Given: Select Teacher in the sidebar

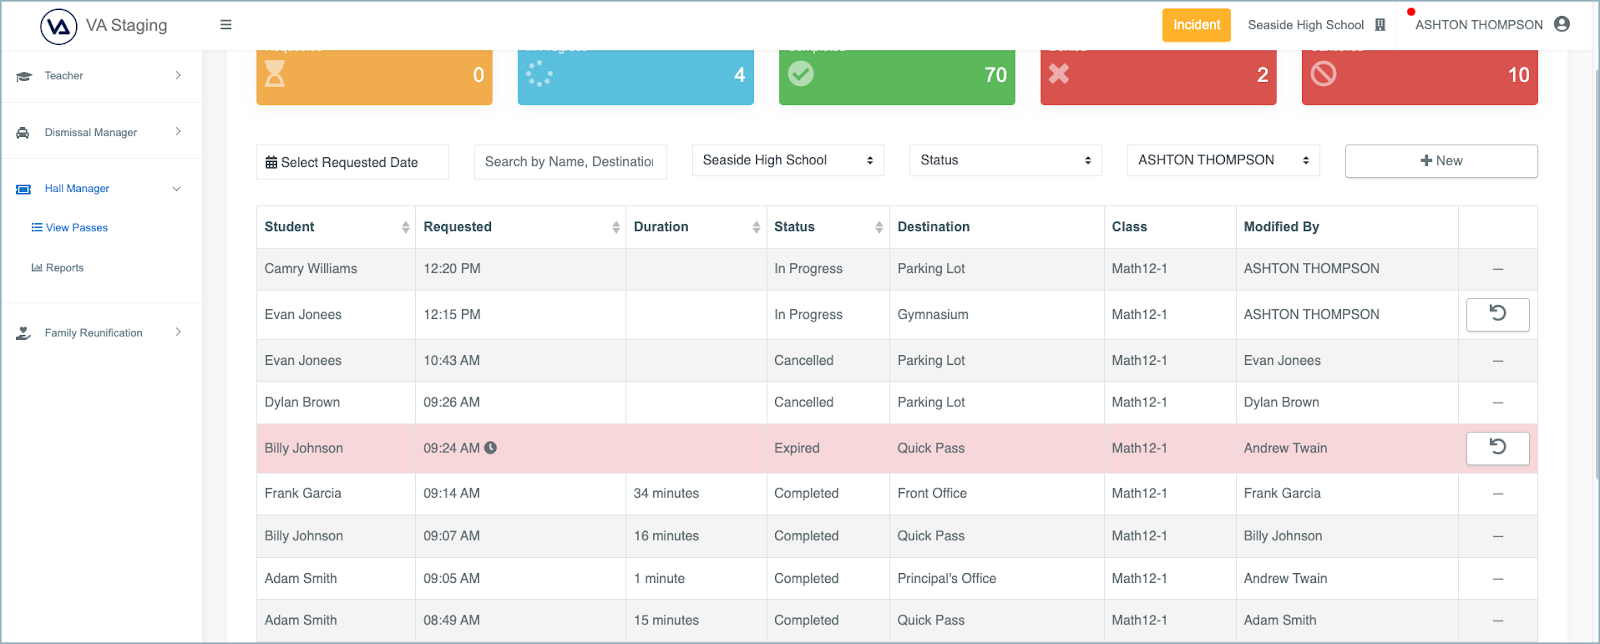Looking at the screenshot, I should pyautogui.click(x=64, y=76).
